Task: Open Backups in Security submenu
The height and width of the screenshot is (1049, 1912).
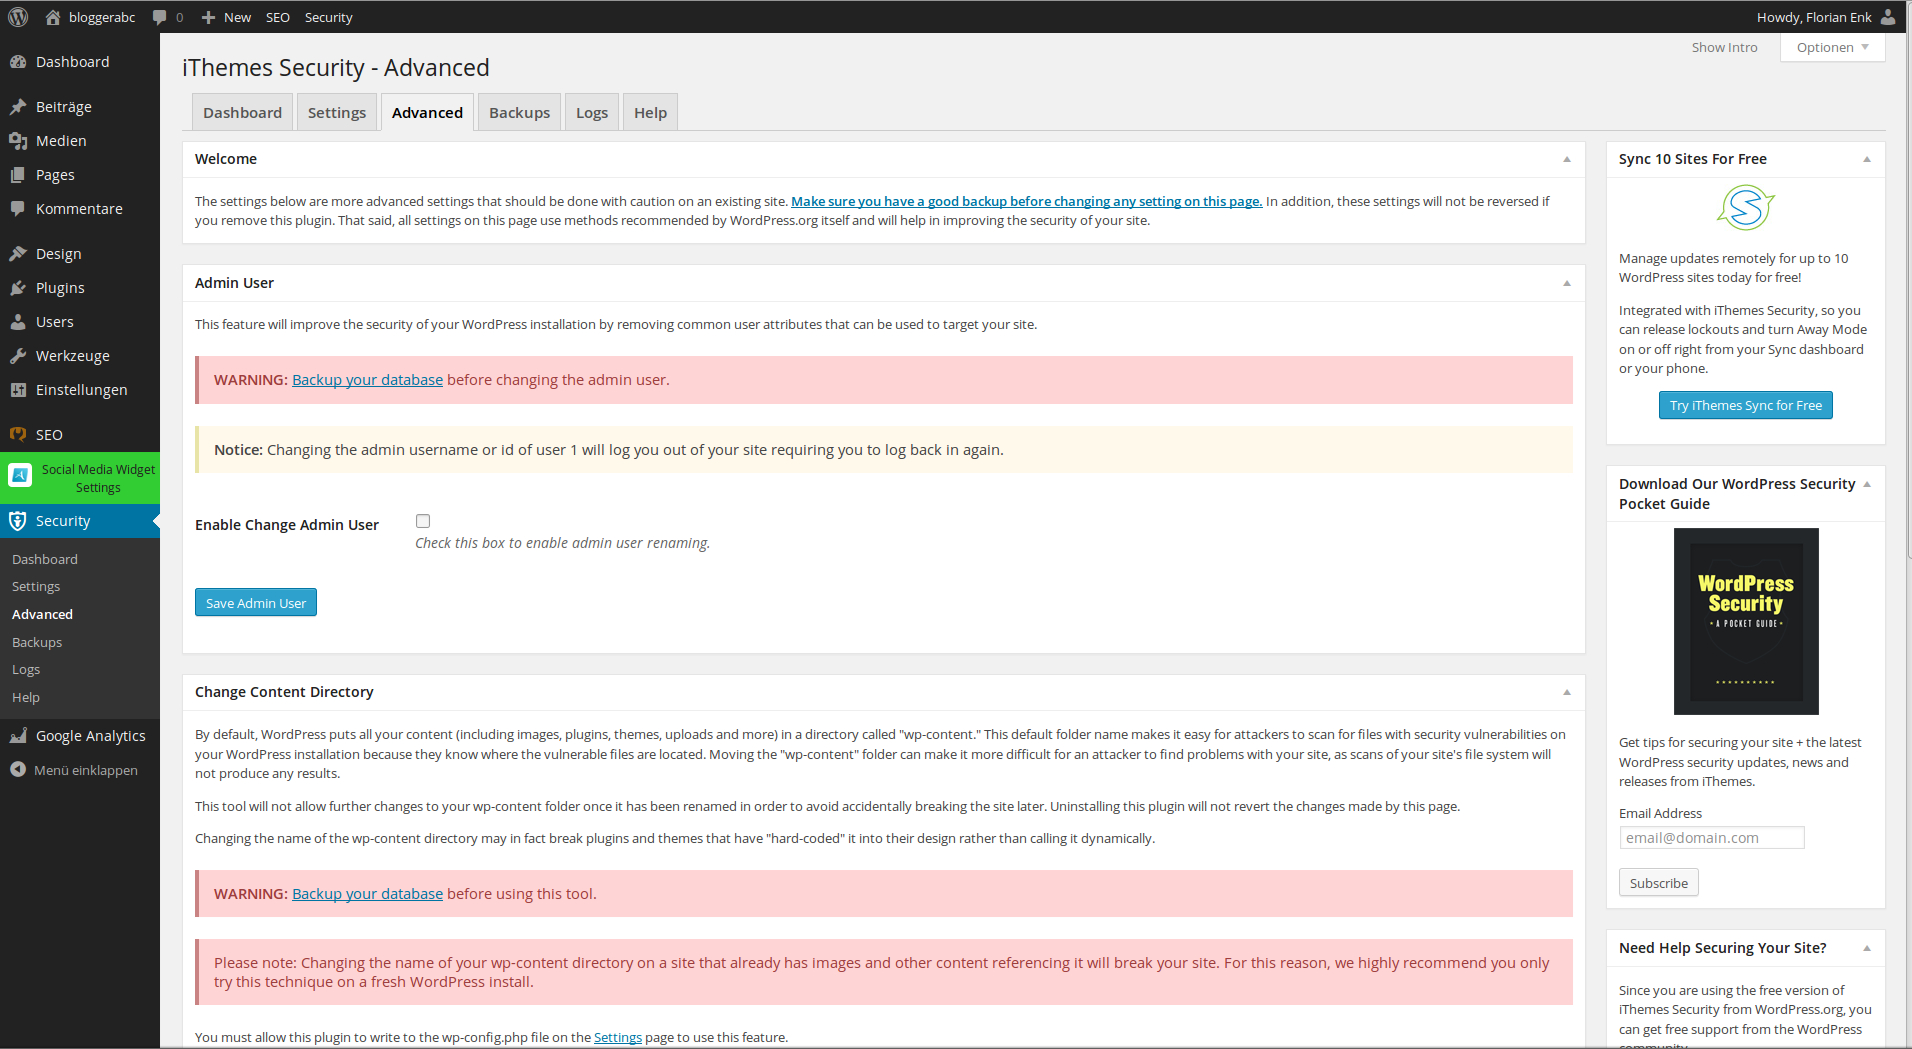Action: tap(37, 642)
